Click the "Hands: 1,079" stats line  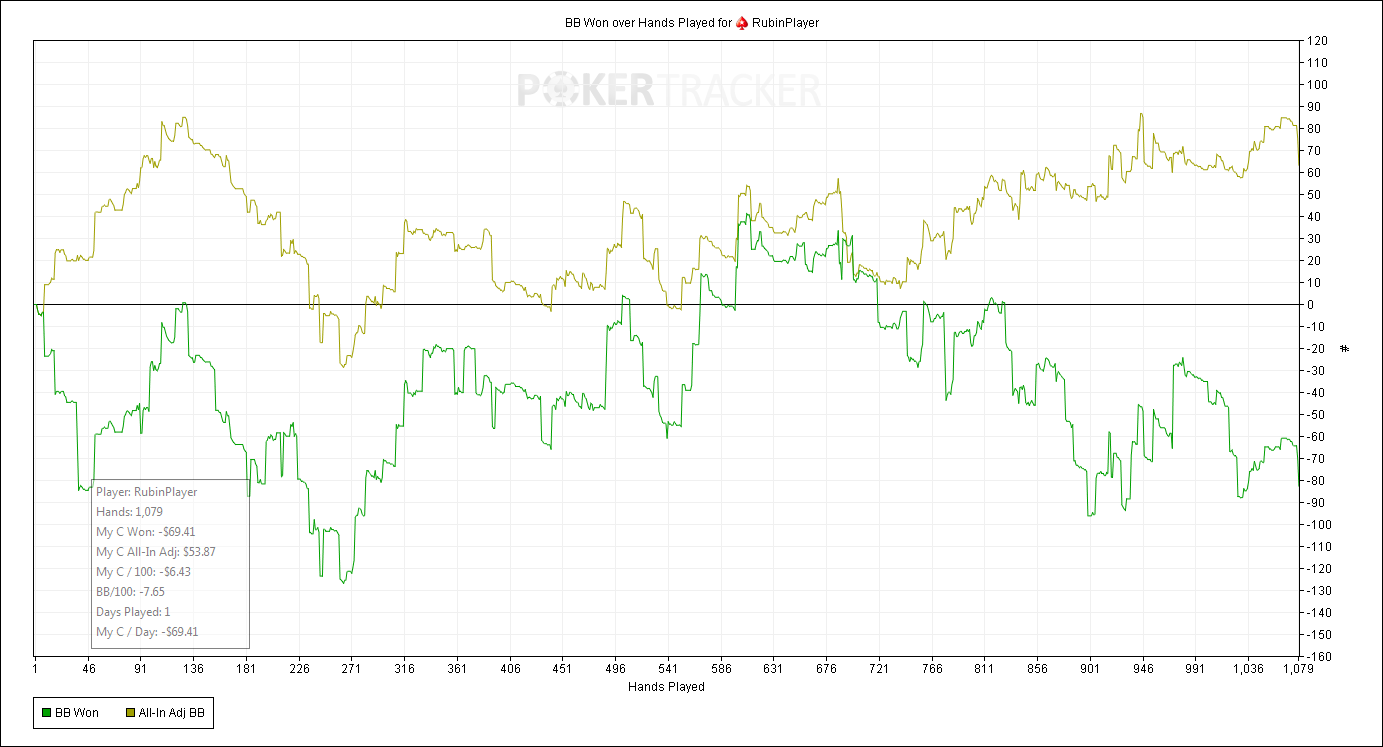pos(130,512)
